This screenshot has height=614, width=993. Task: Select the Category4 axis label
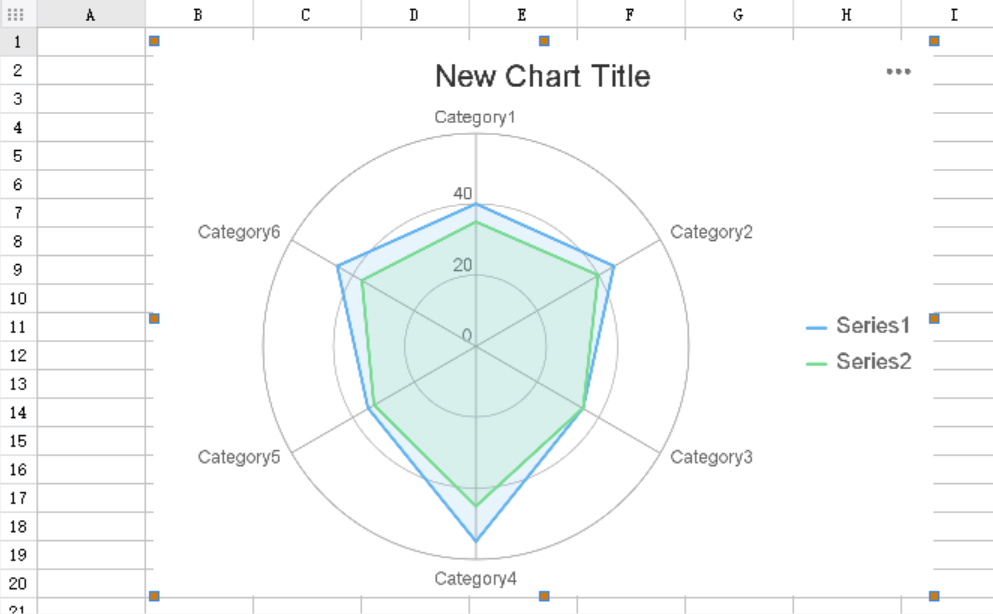[476, 578]
